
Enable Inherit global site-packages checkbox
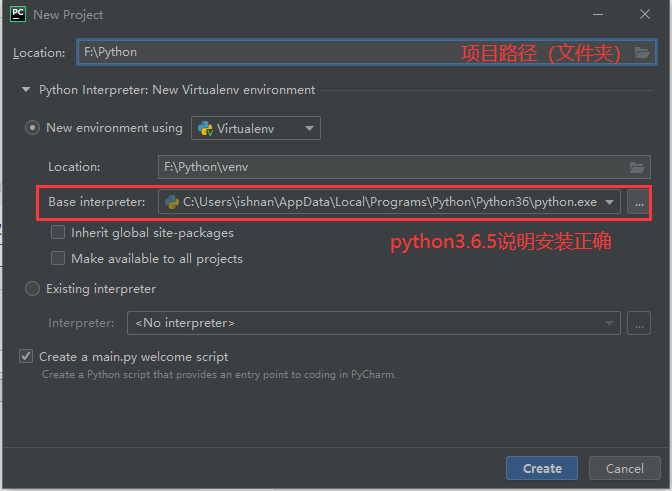tap(58, 233)
